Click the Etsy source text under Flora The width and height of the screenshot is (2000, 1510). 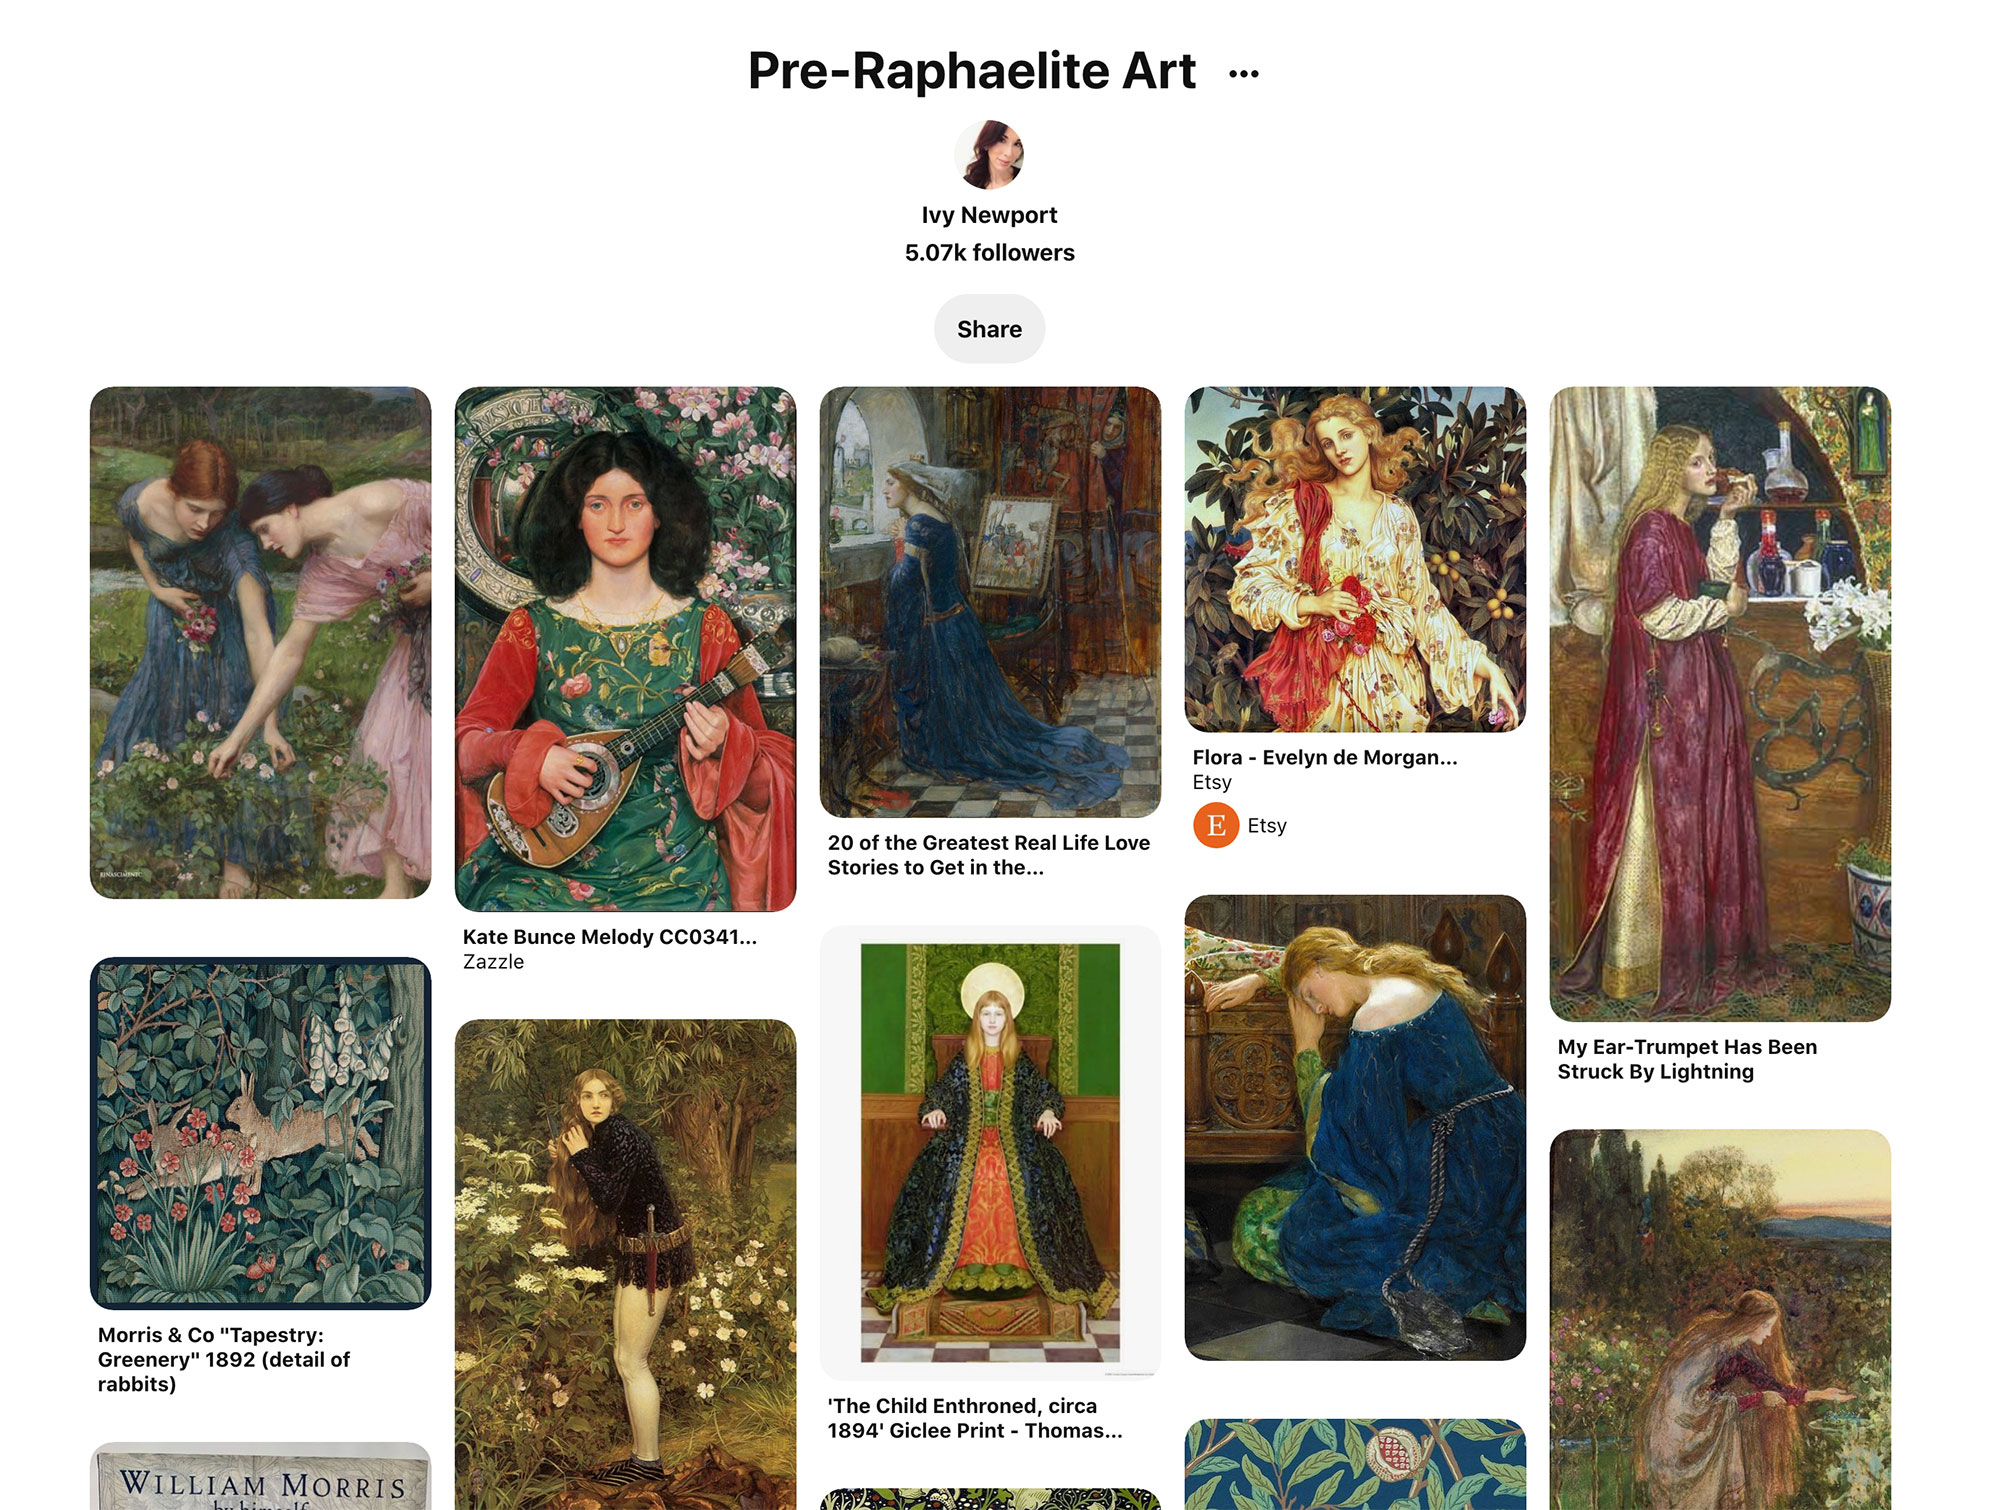click(1212, 782)
